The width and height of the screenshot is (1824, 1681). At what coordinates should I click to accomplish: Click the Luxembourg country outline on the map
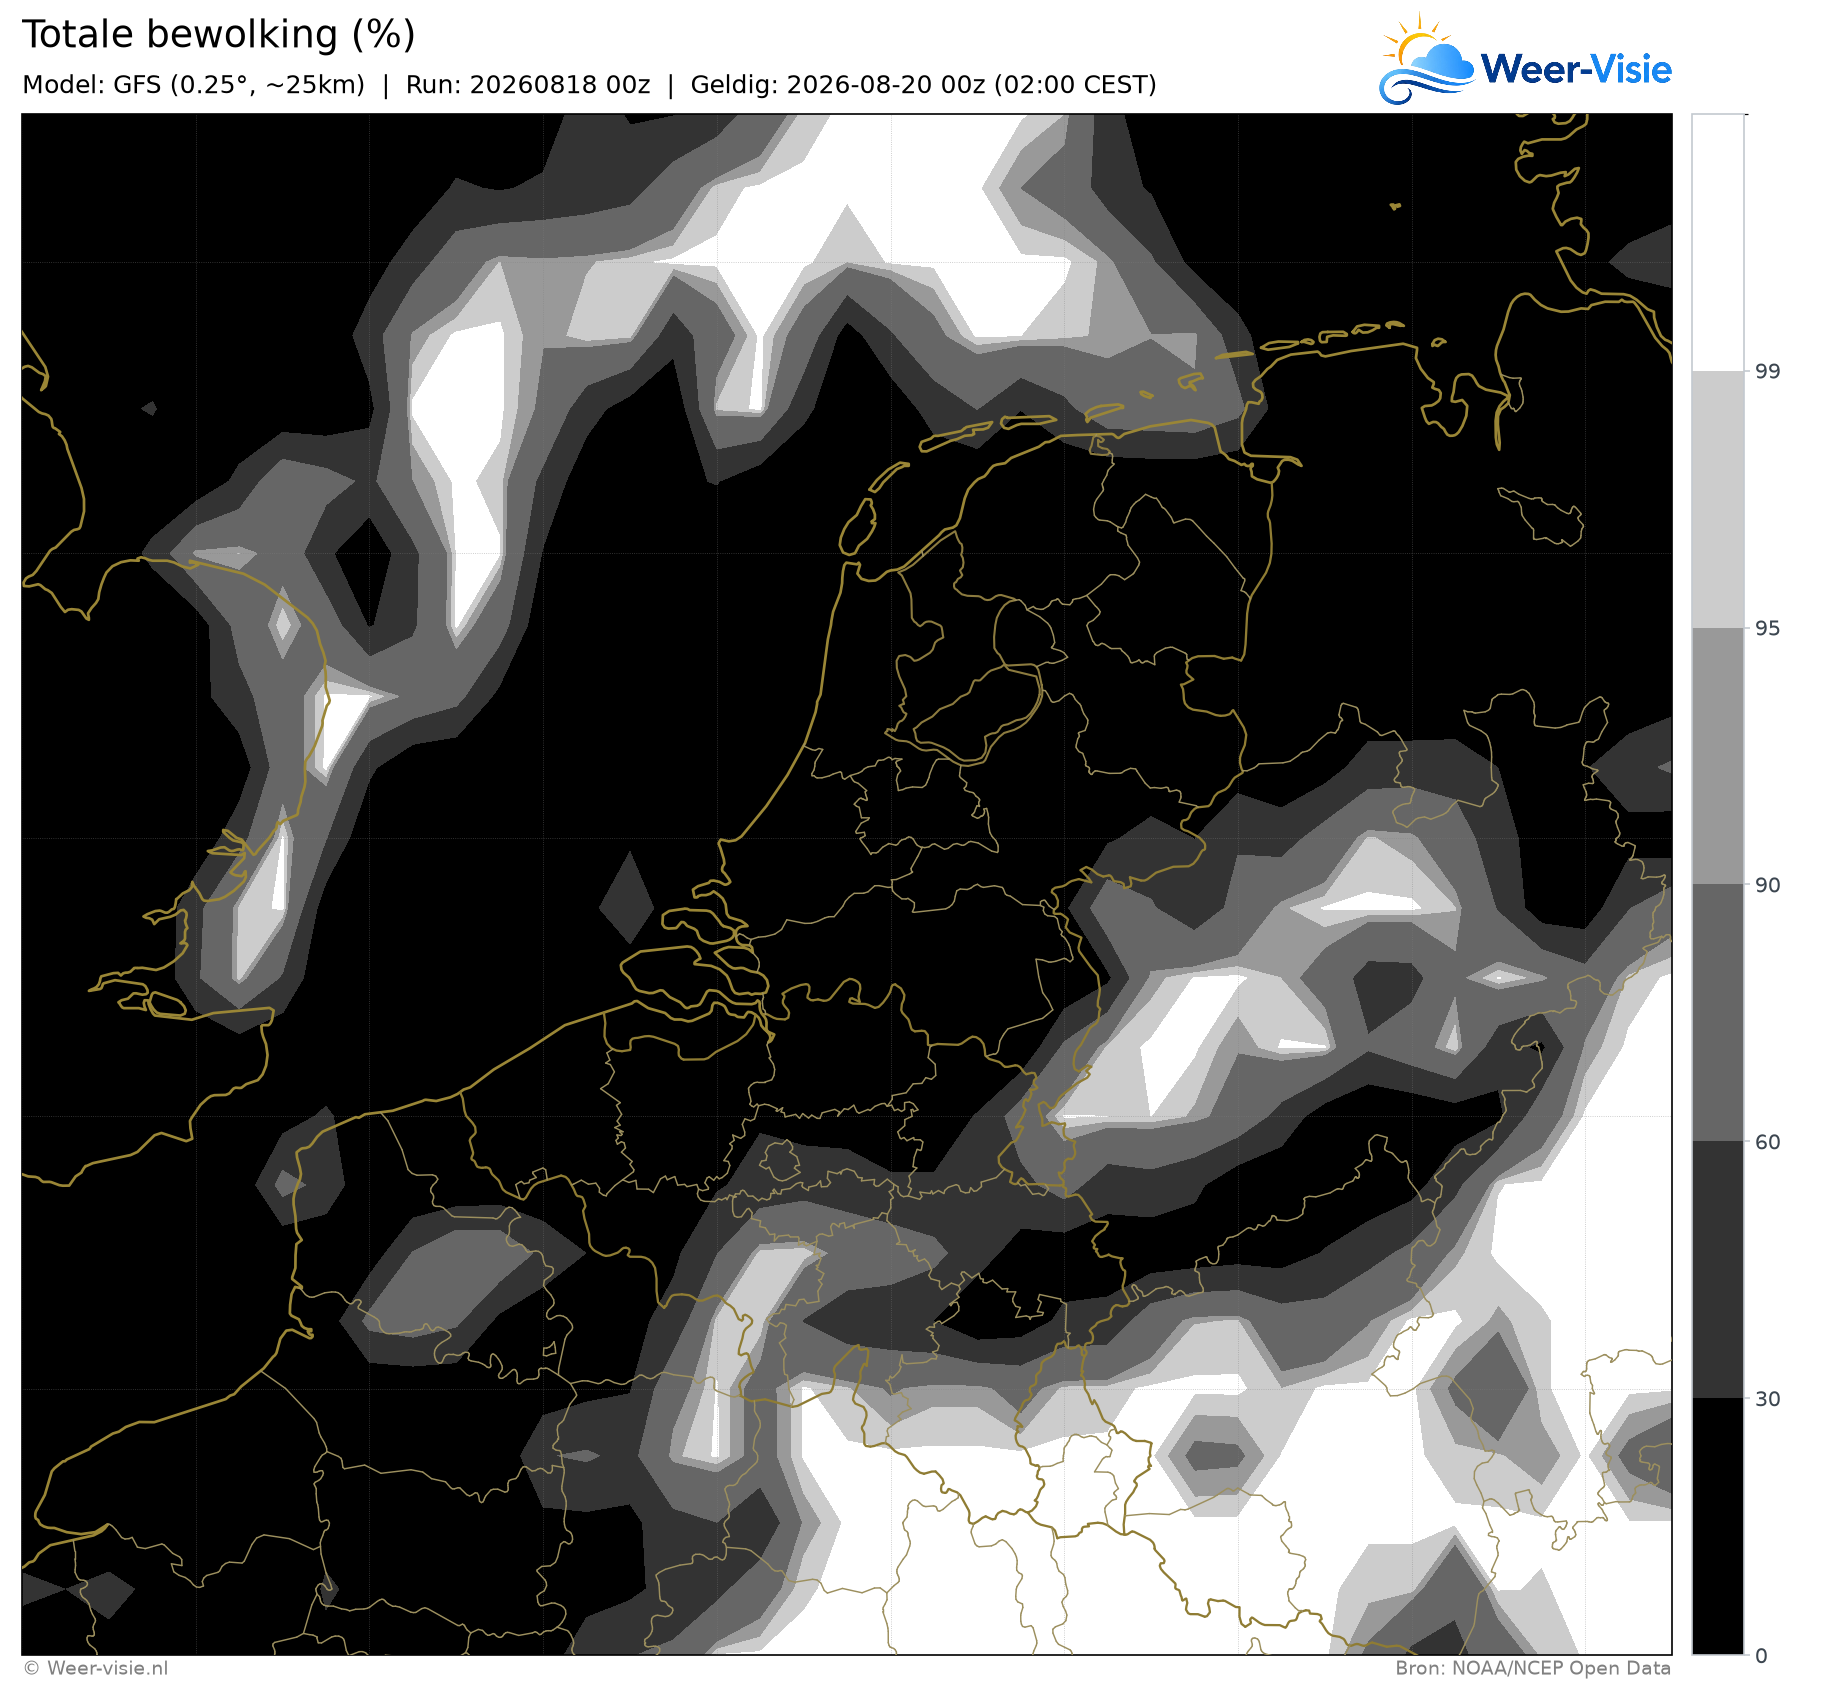tap(781, 1160)
